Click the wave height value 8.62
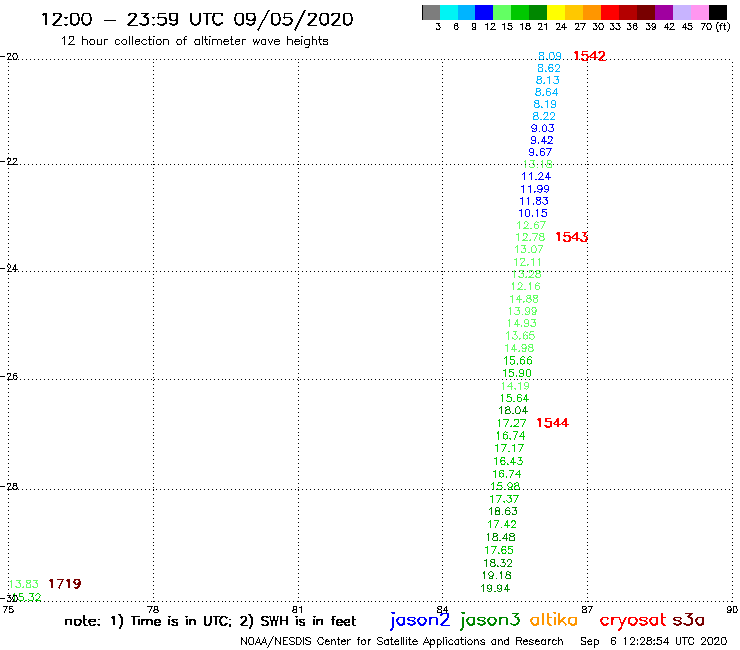Image resolution: width=740 pixels, height=650 pixels. (x=549, y=68)
